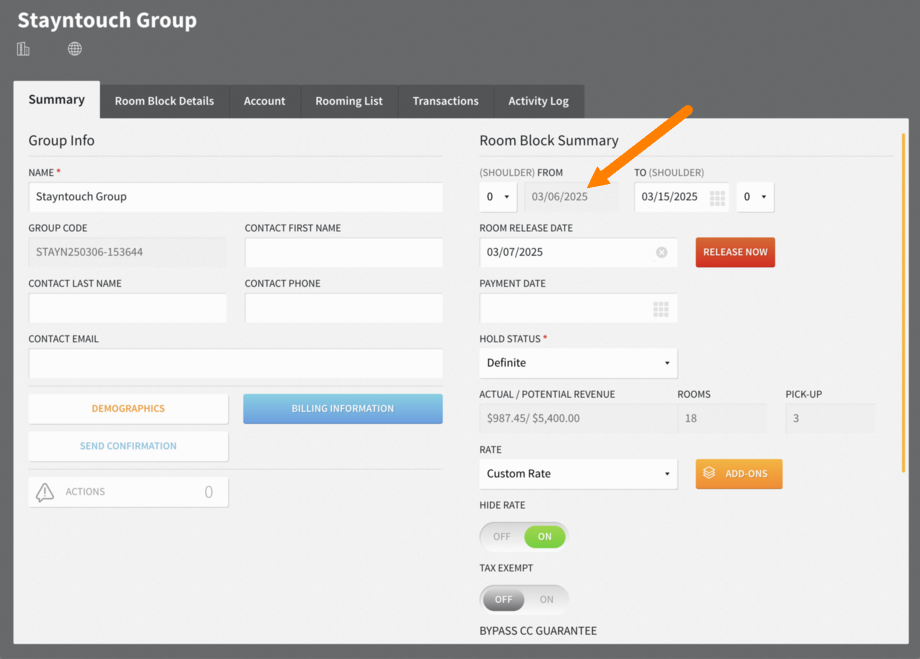Click the globe icon under Stayntouch Group
920x659 pixels.
(75, 49)
